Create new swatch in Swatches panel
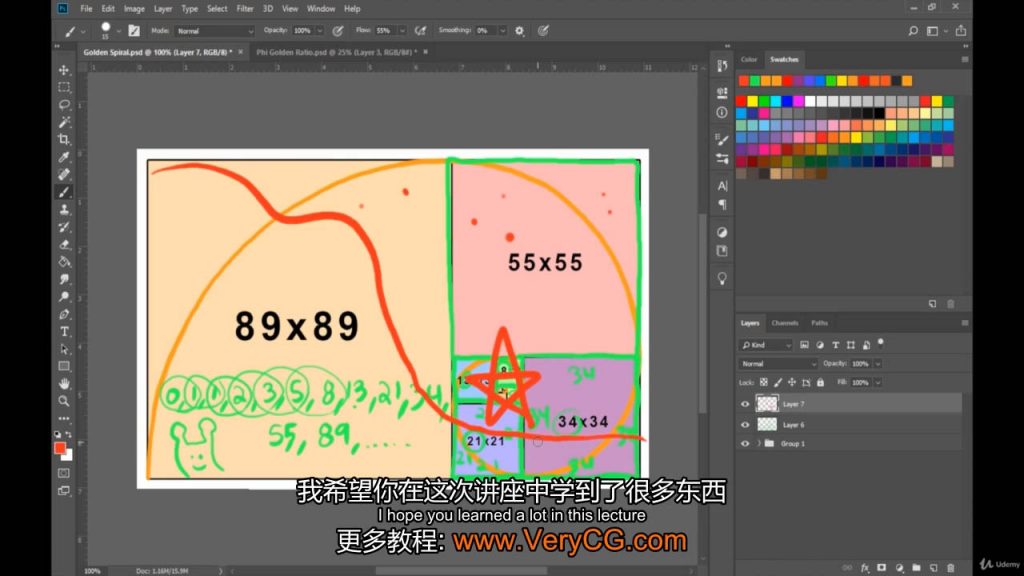1024x576 pixels. pos(933,304)
